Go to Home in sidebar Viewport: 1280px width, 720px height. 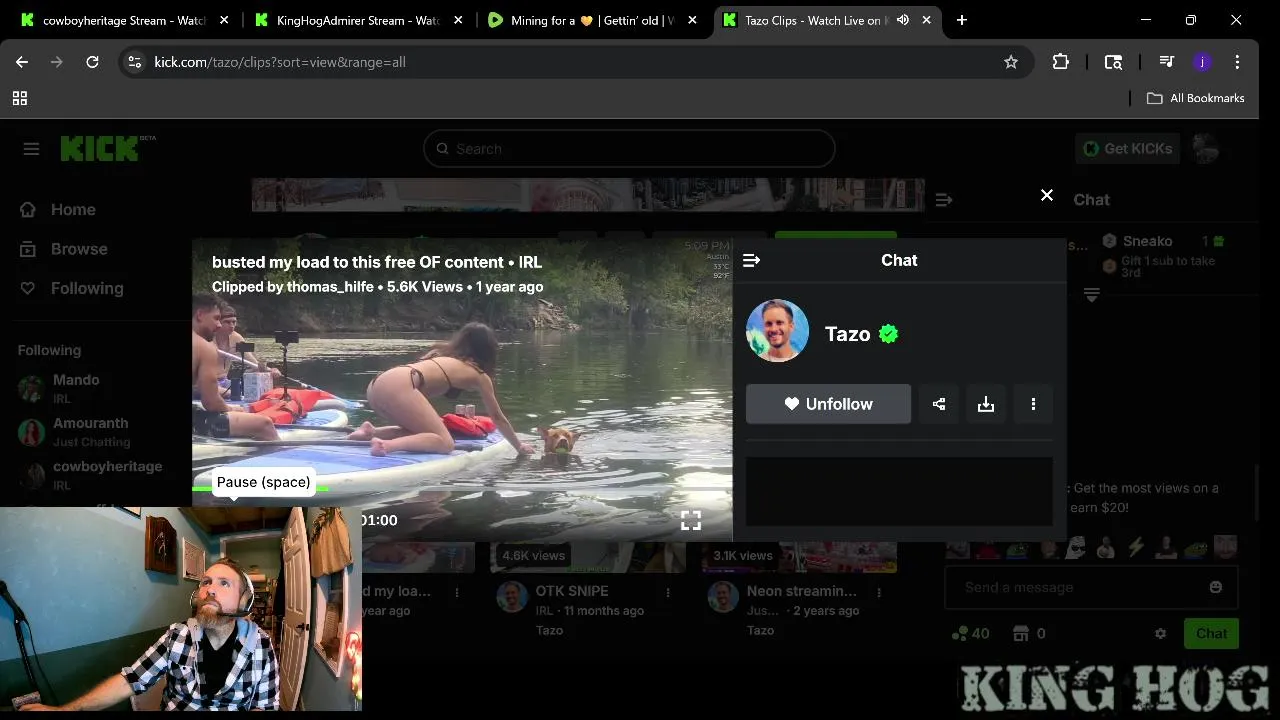pos(58,210)
